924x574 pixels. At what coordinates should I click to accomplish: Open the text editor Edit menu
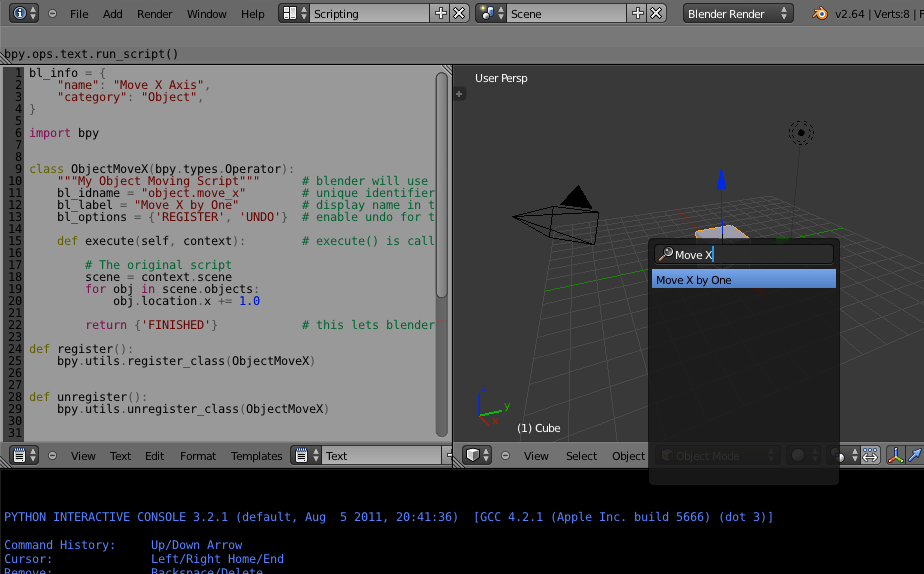tap(154, 456)
